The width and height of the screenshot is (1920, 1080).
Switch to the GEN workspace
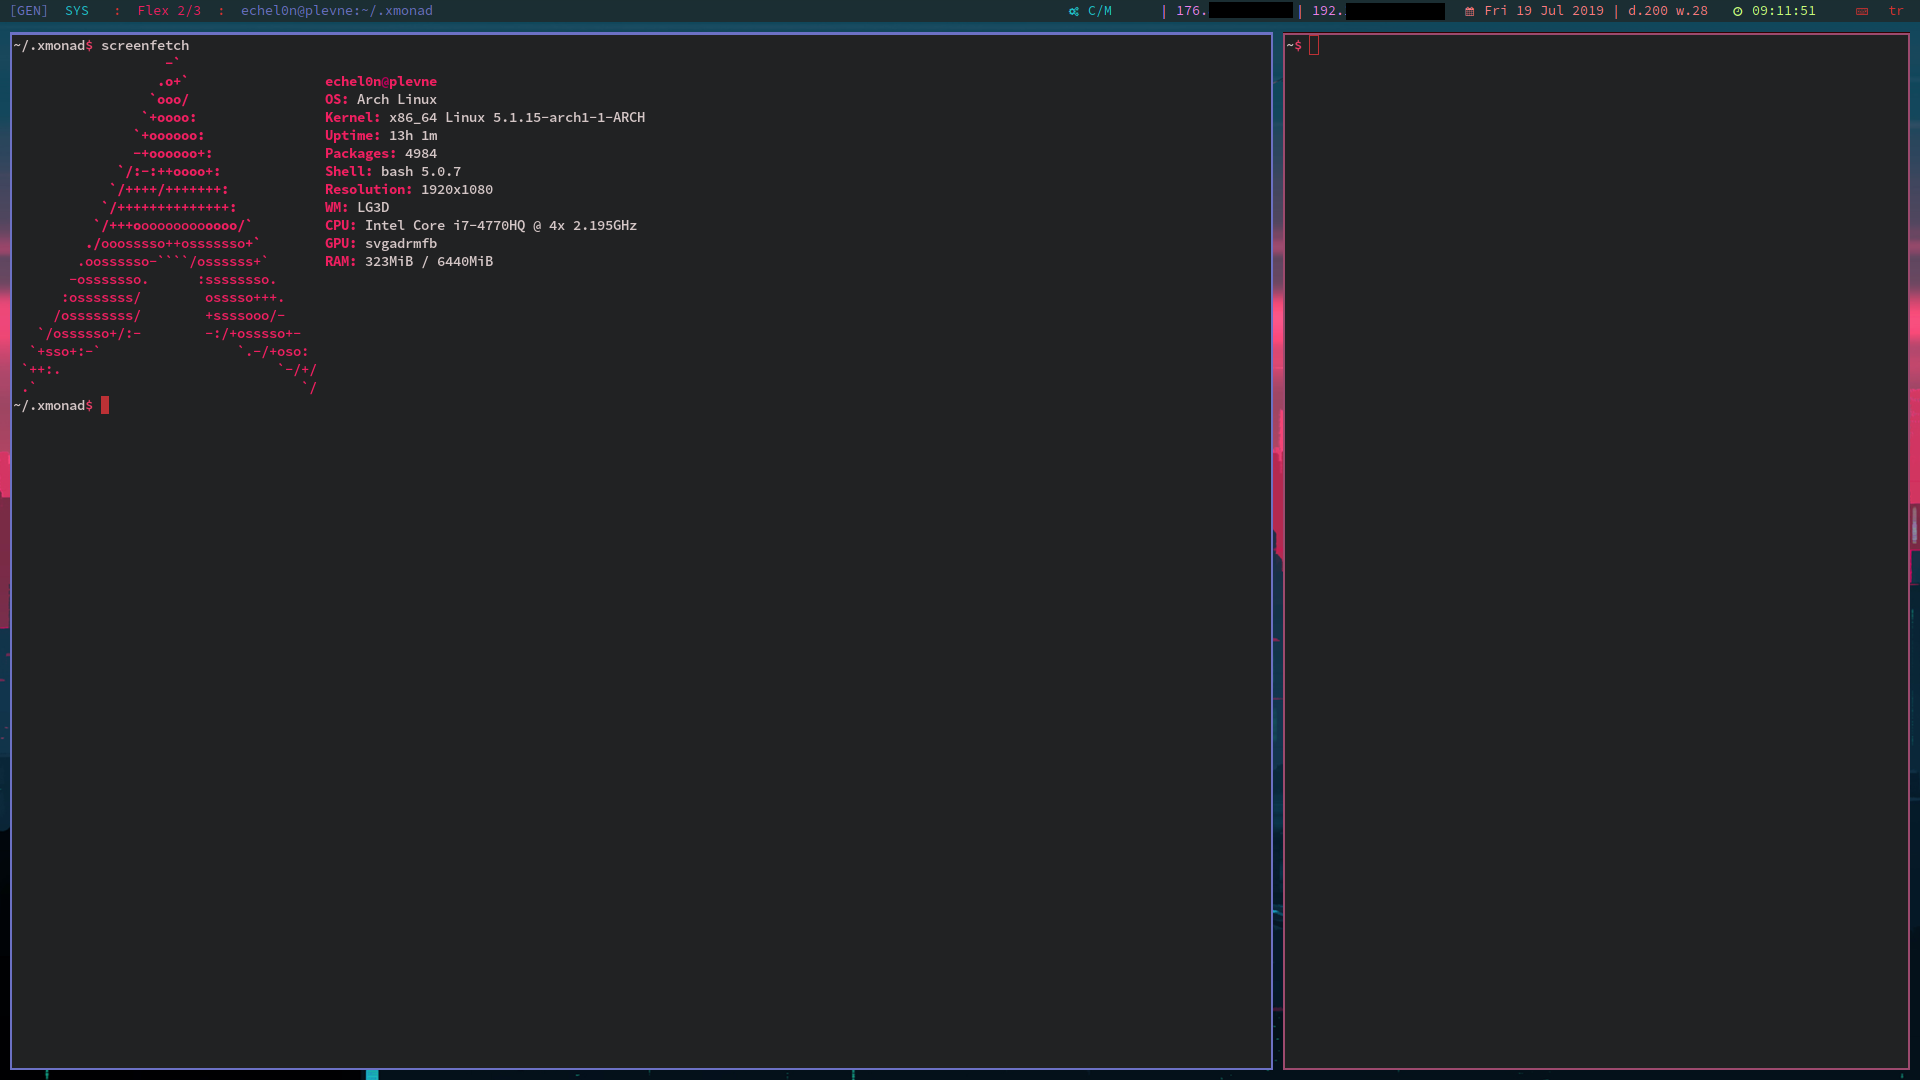(x=29, y=11)
